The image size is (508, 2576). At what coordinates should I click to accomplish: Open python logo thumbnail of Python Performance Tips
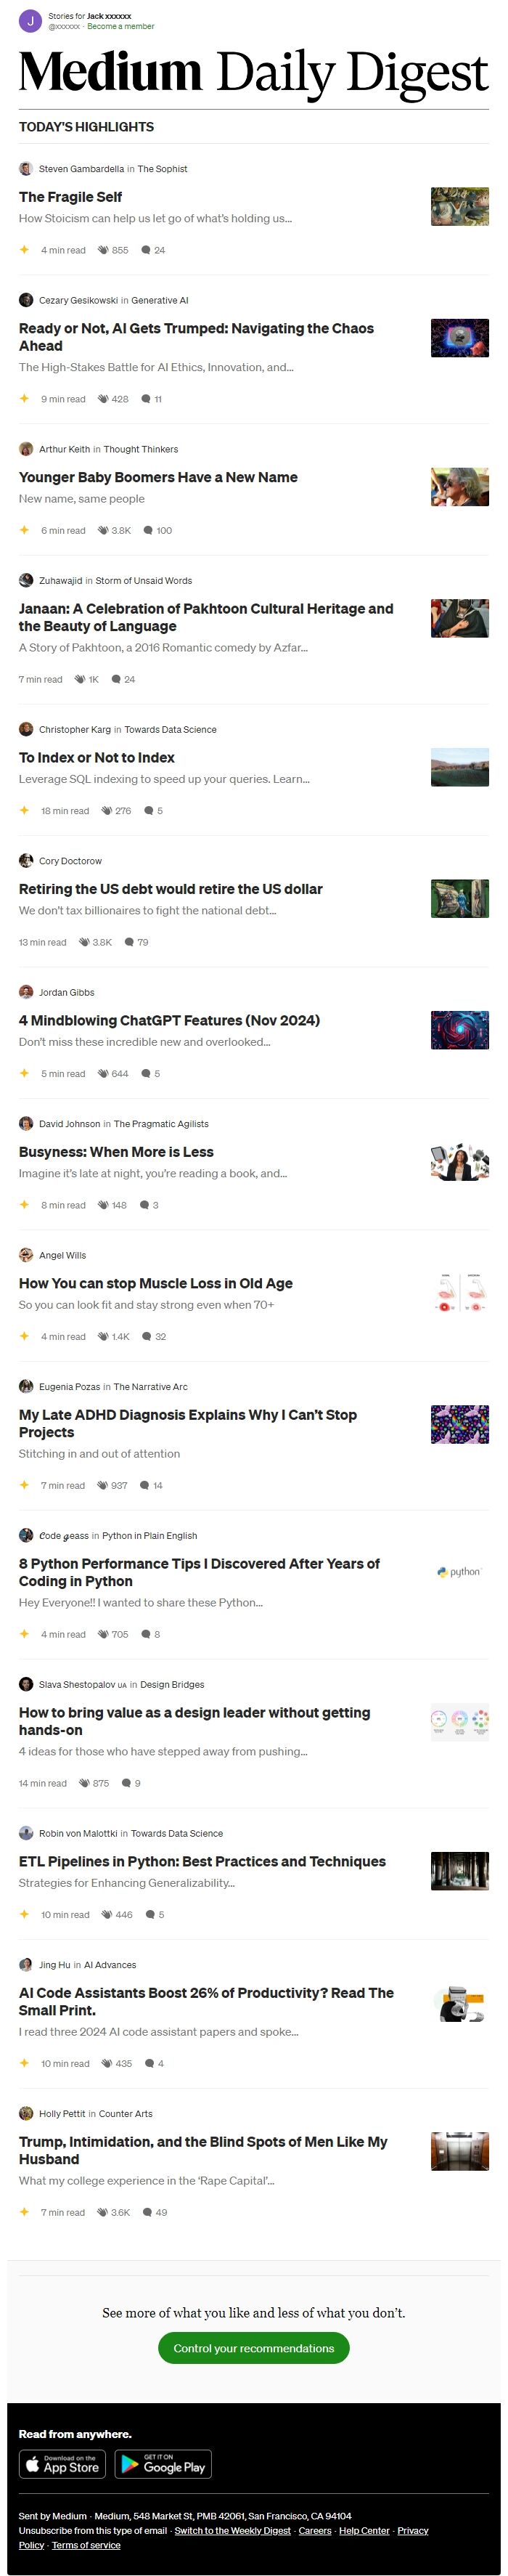coord(460,1573)
